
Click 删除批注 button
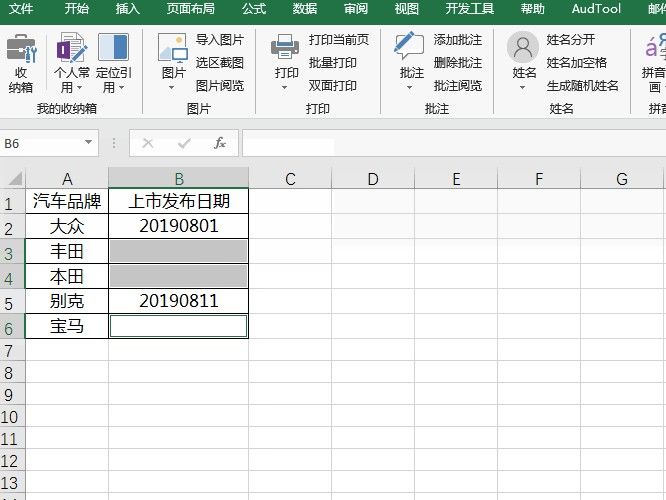coord(458,63)
